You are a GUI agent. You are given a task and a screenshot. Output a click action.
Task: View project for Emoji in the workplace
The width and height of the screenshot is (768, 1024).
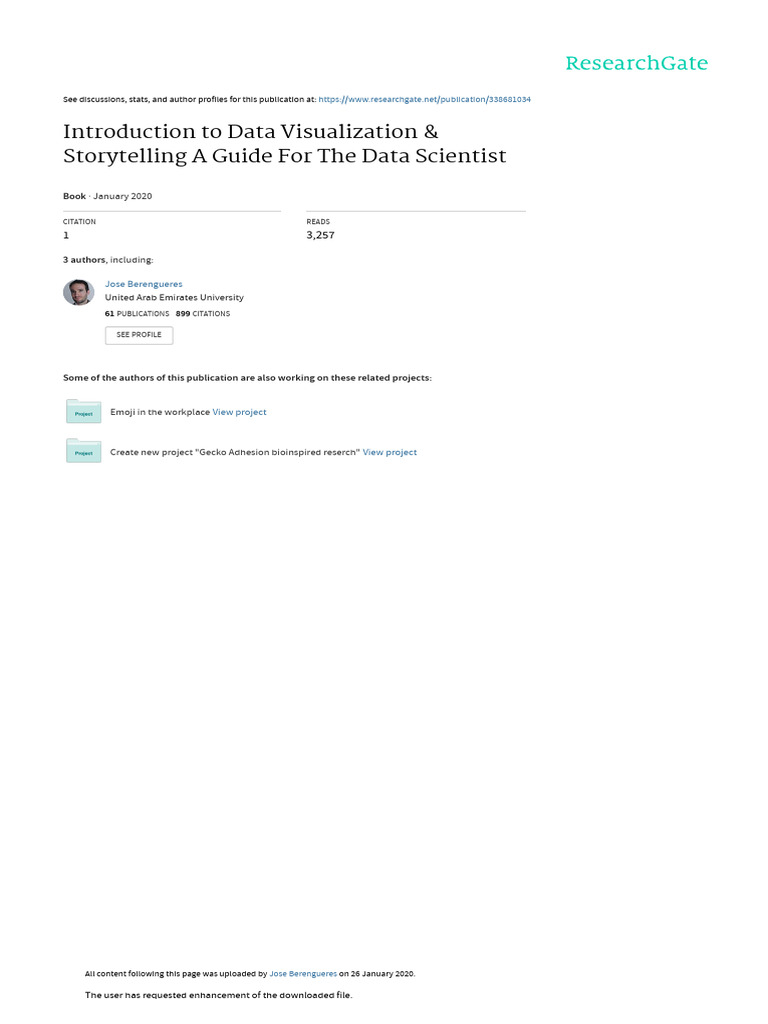pyautogui.click(x=240, y=412)
